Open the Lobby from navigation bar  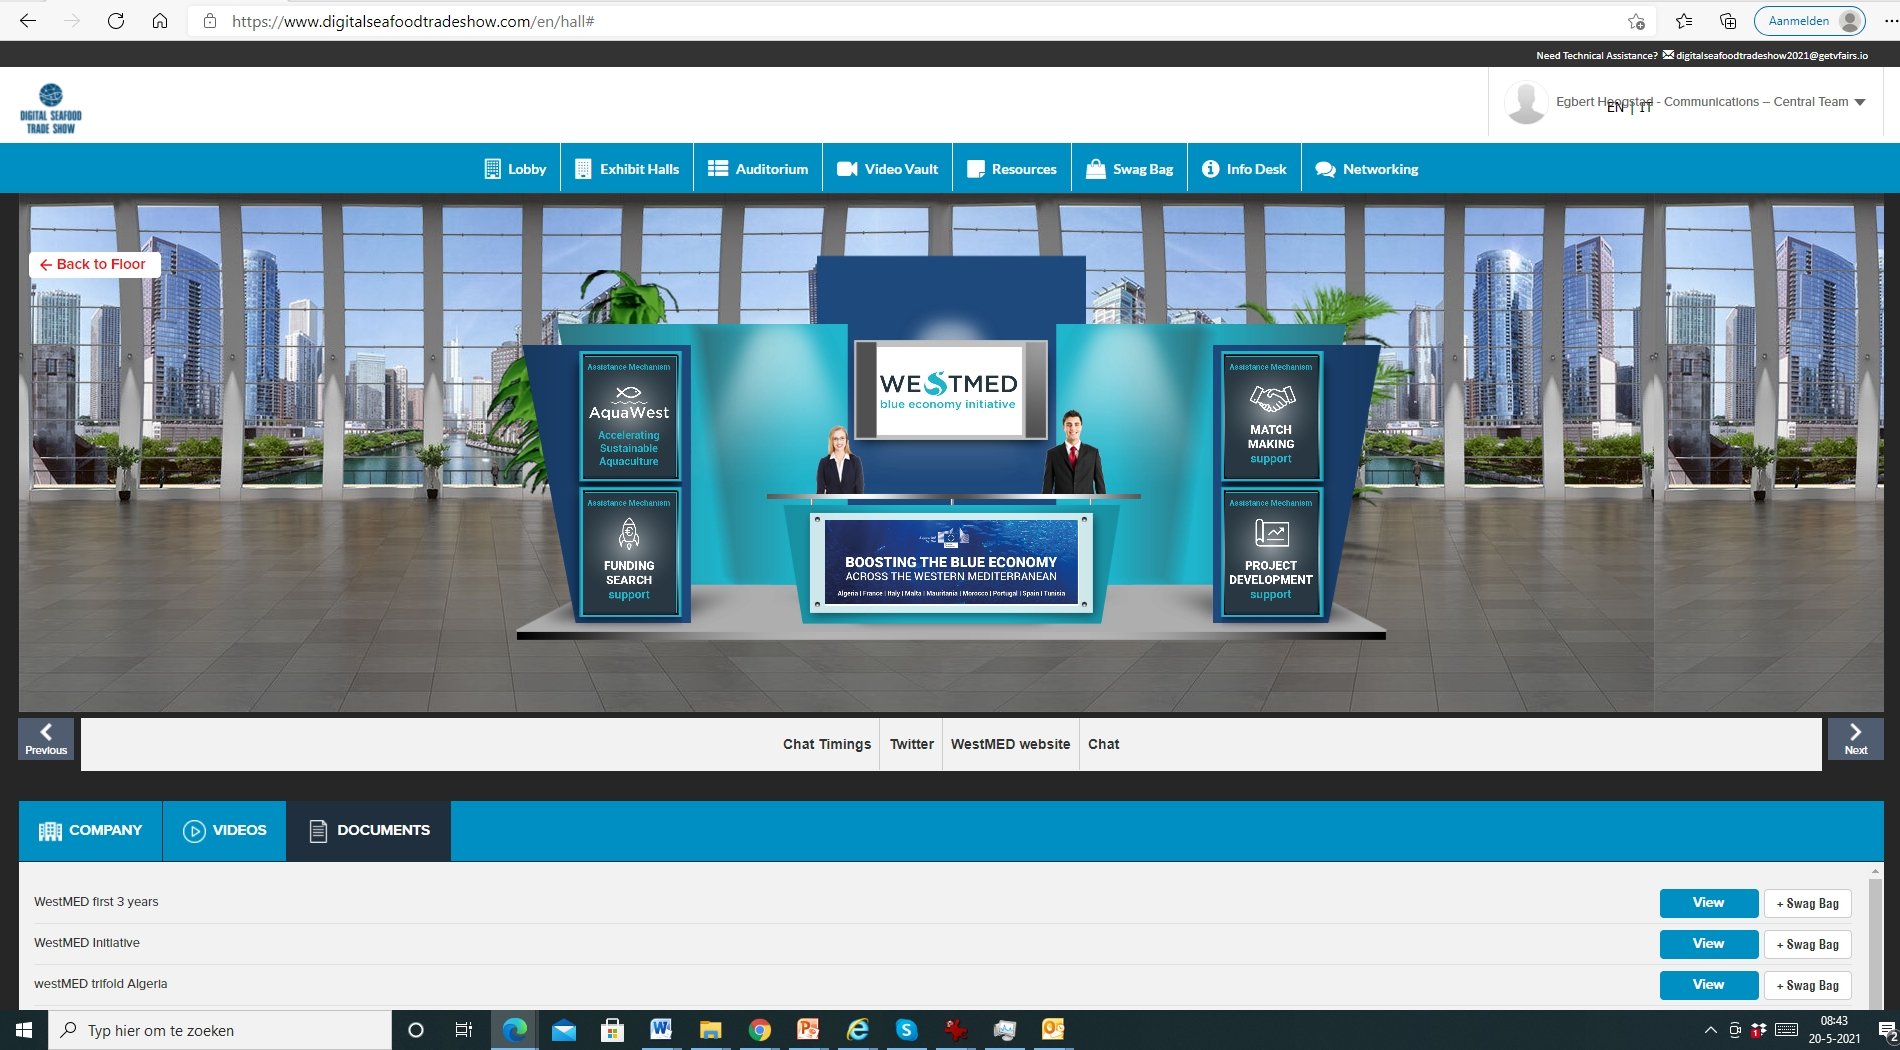(x=515, y=169)
